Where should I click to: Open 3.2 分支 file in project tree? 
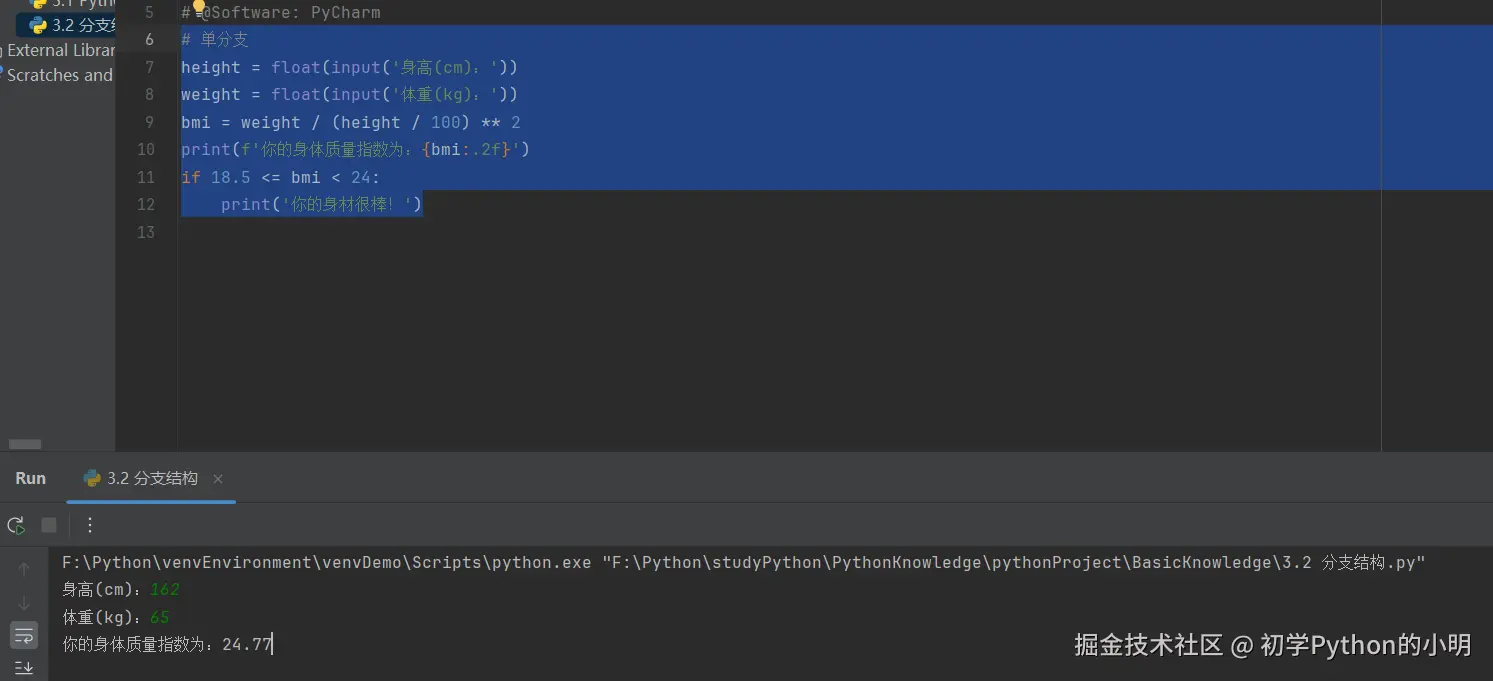pyautogui.click(x=72, y=26)
